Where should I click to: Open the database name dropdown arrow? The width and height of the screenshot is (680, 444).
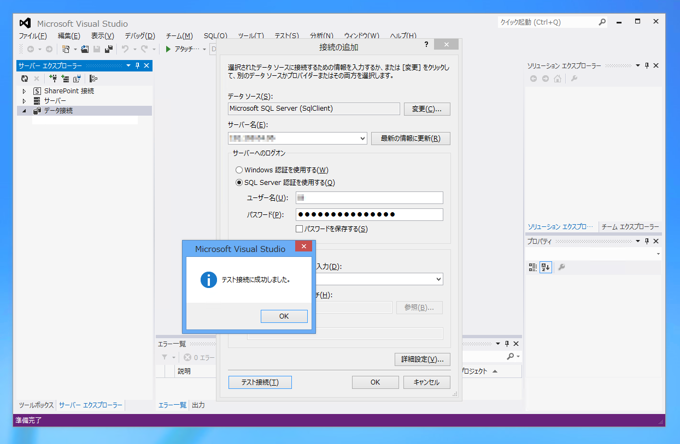point(438,279)
